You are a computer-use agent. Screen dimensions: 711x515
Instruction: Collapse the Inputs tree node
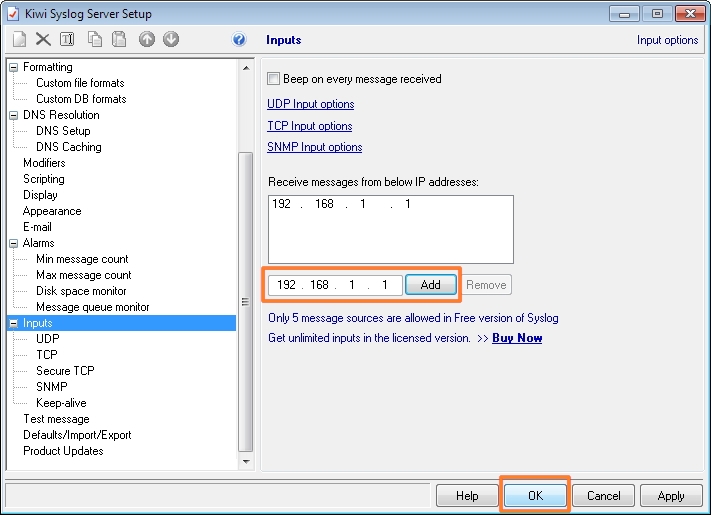pyautogui.click(x=14, y=323)
